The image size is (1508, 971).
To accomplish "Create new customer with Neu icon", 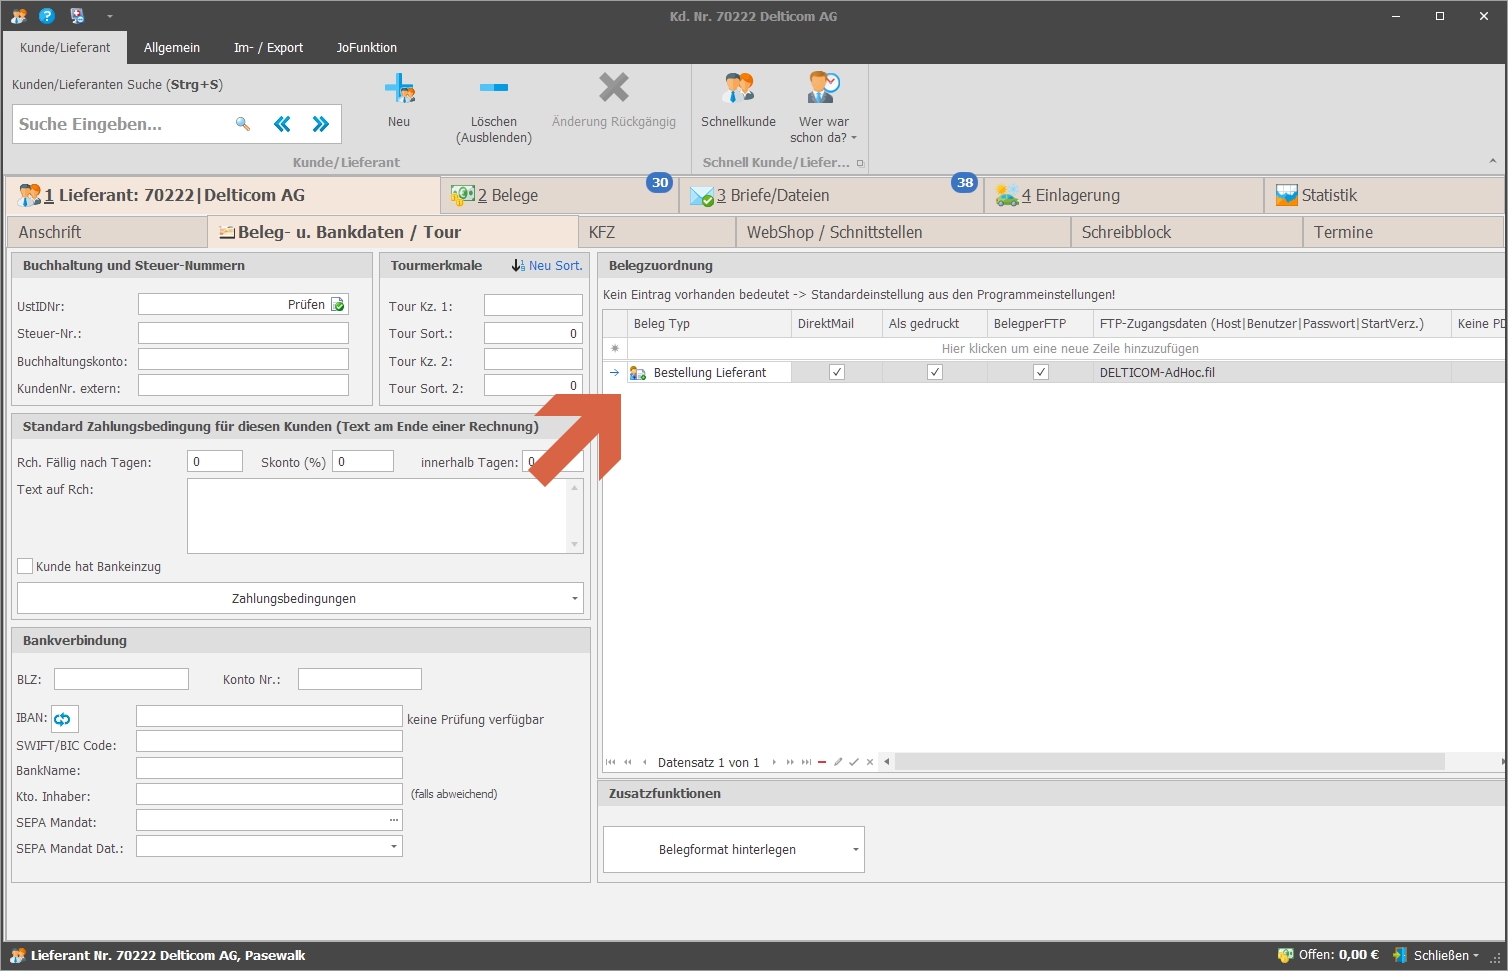I will pos(399,100).
